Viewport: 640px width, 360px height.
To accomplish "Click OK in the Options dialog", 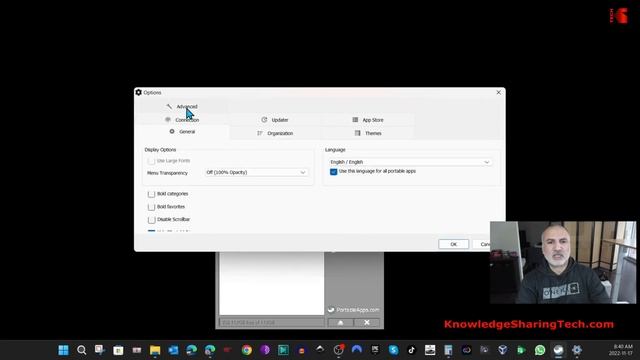I will tap(453, 244).
